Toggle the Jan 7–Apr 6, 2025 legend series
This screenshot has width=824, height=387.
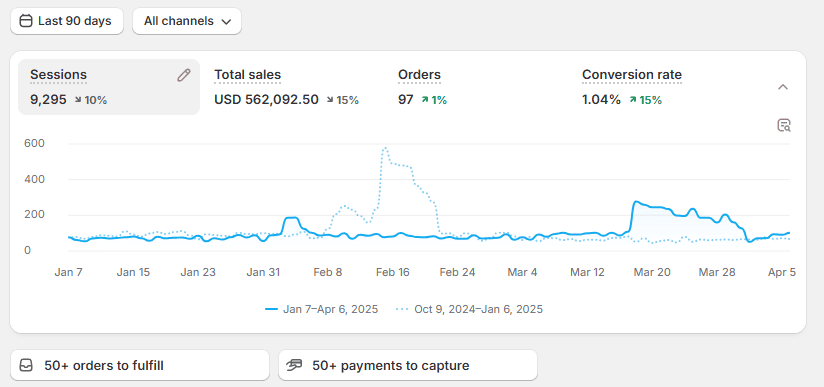(x=322, y=309)
